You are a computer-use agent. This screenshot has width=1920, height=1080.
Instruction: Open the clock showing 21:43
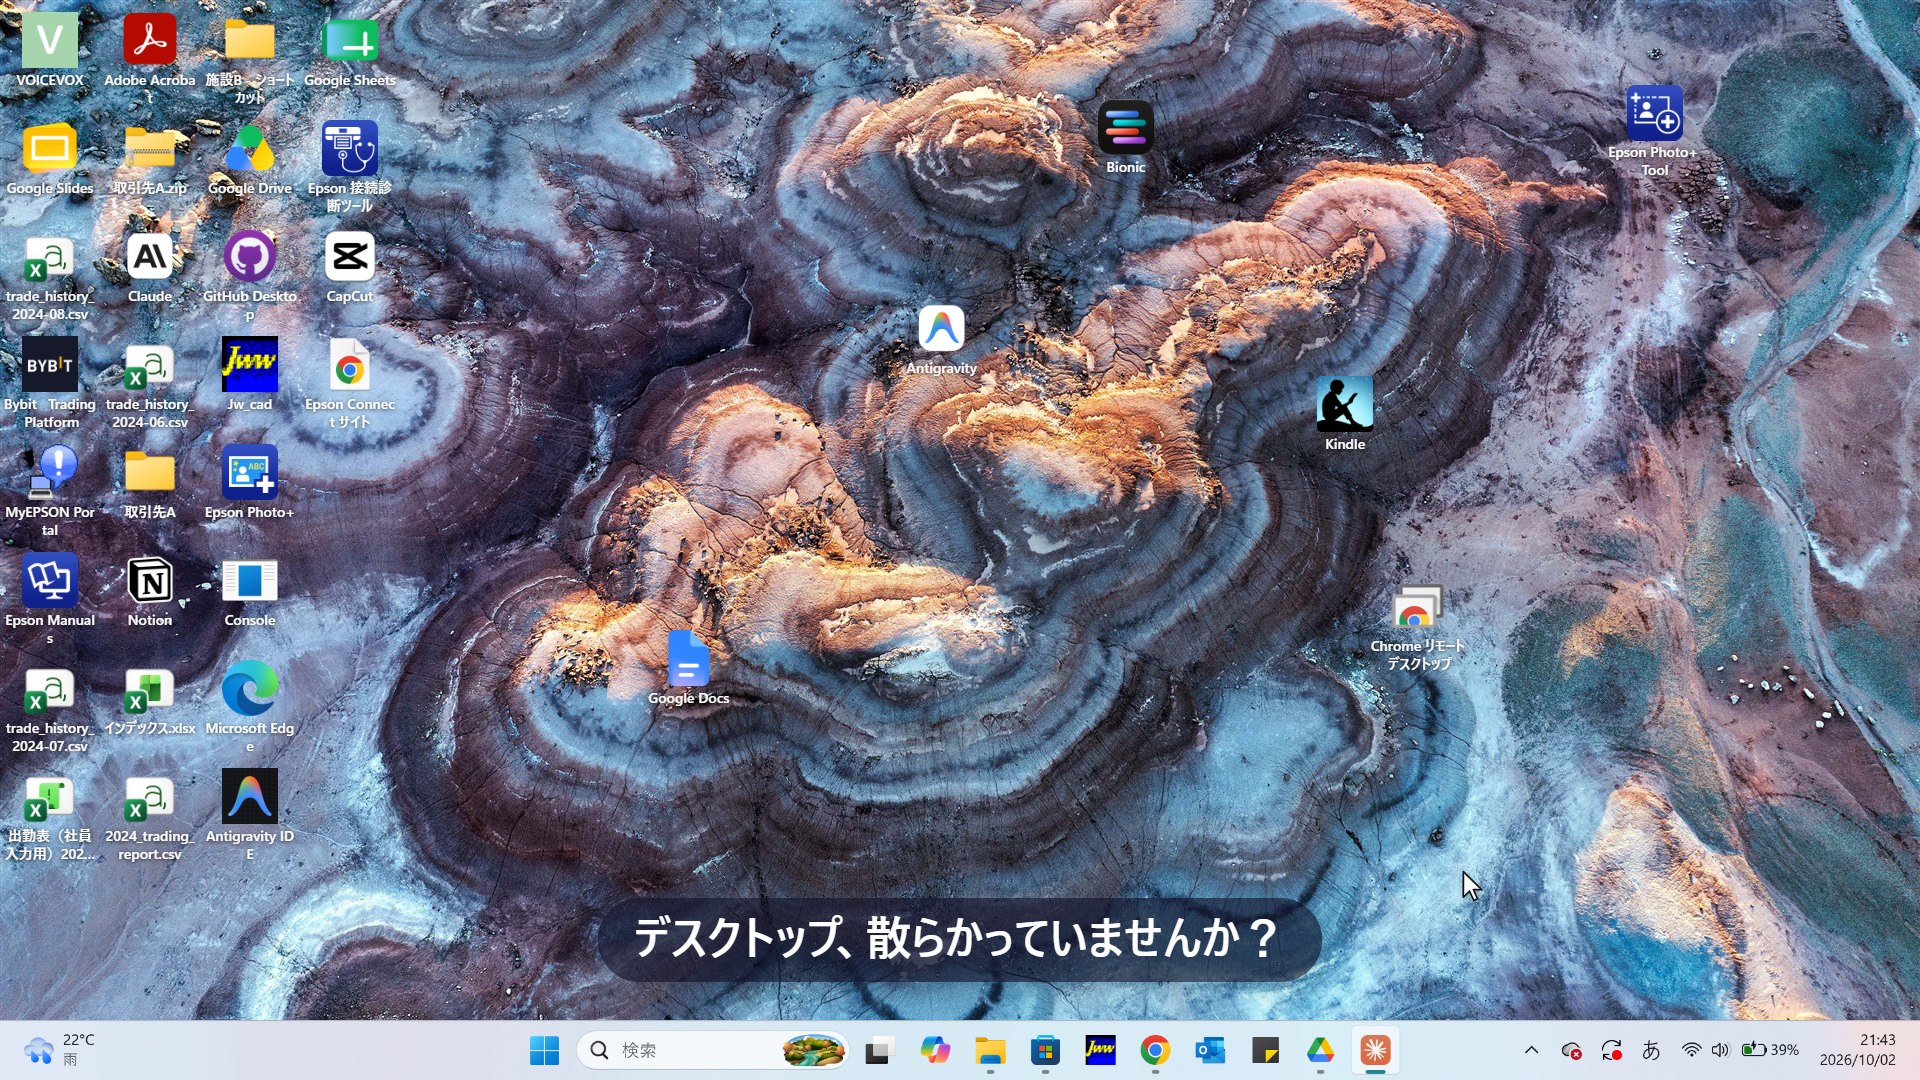click(x=1857, y=1050)
